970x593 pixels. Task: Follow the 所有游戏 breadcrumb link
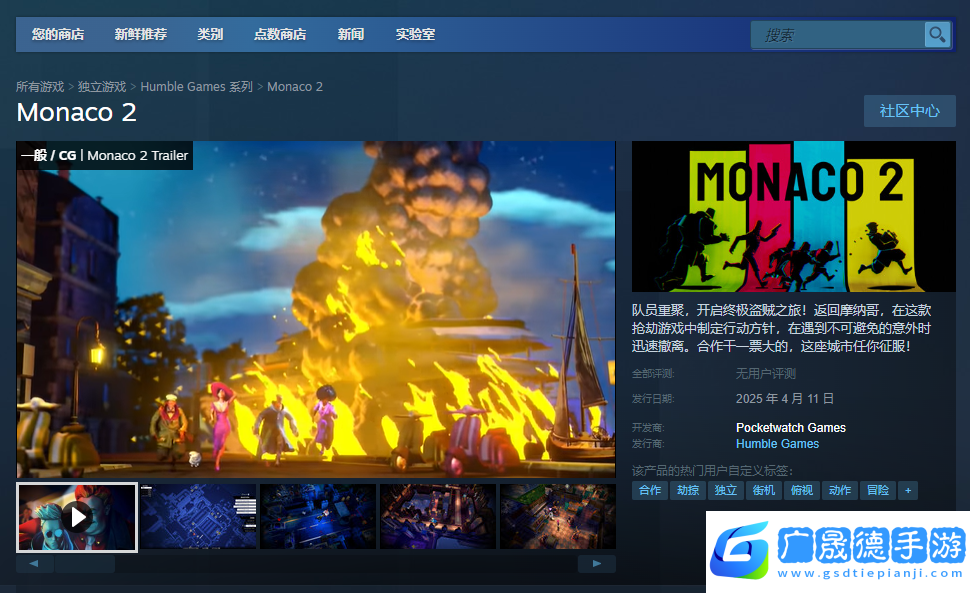pyautogui.click(x=40, y=87)
